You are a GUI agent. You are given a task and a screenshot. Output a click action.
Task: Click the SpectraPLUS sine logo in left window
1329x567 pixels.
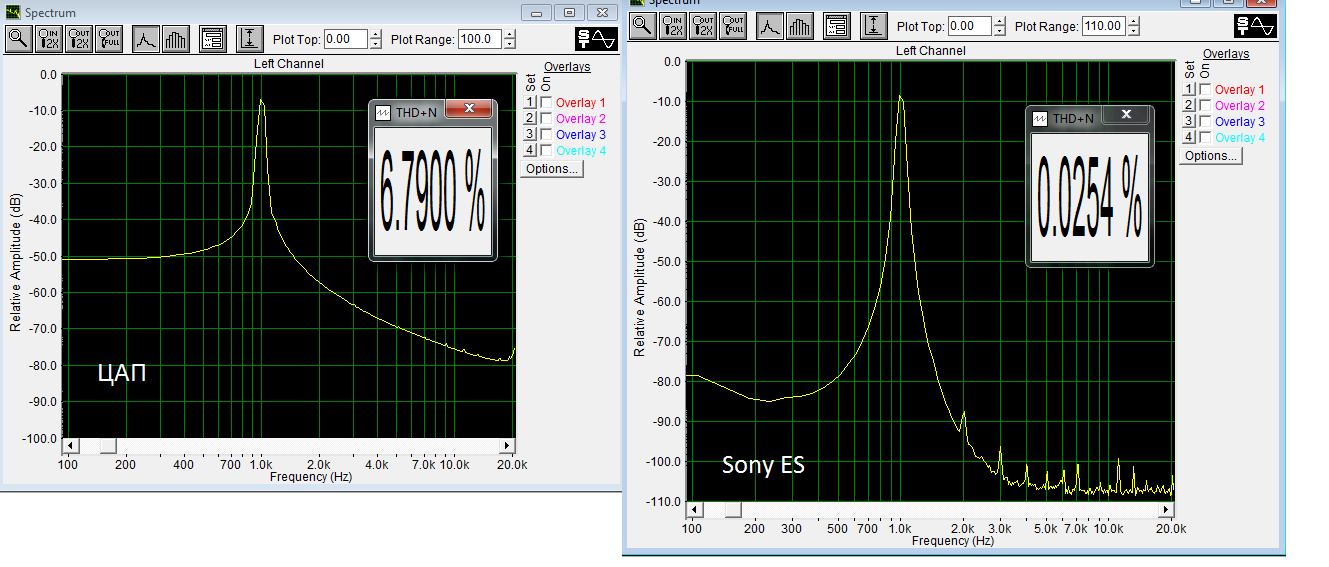pos(597,39)
